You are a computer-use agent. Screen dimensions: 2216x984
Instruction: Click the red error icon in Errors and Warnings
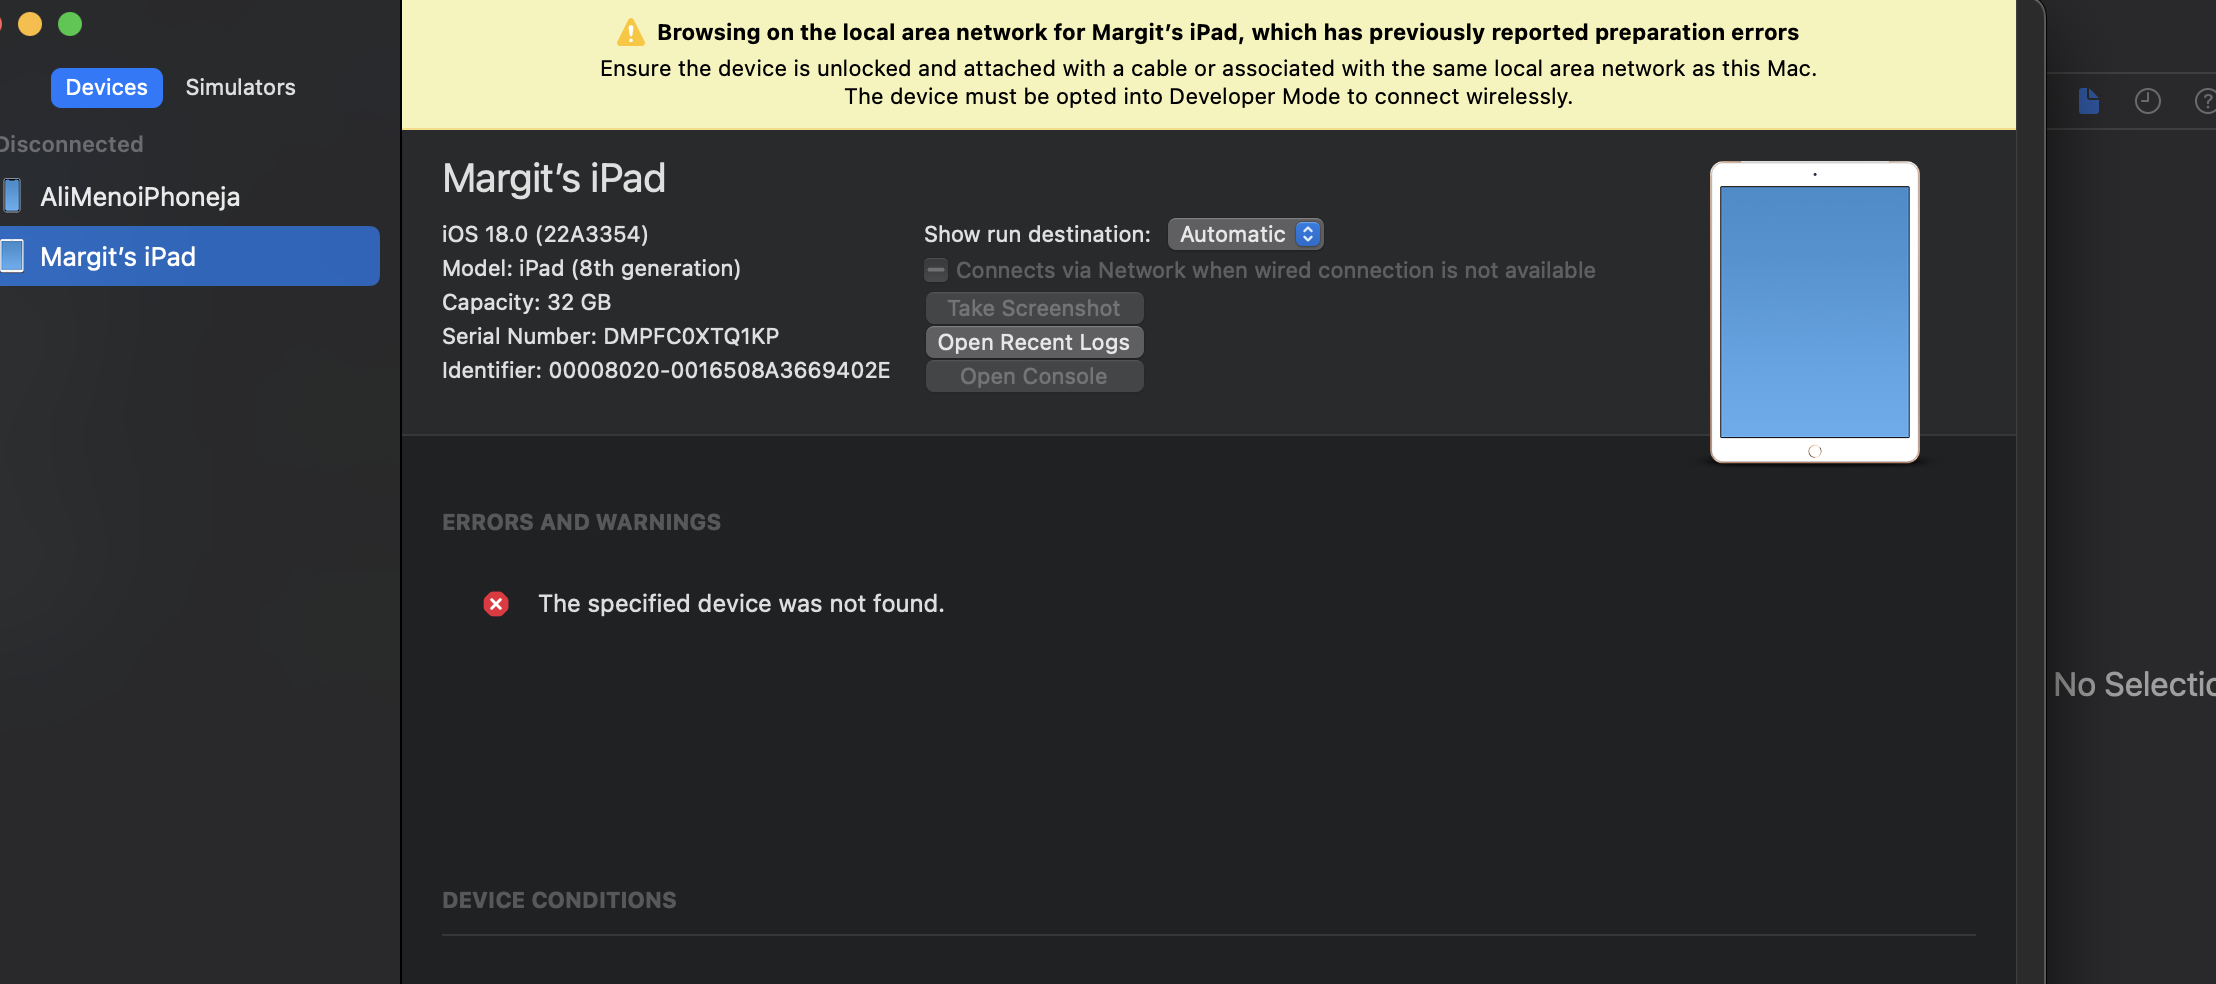tap(496, 604)
